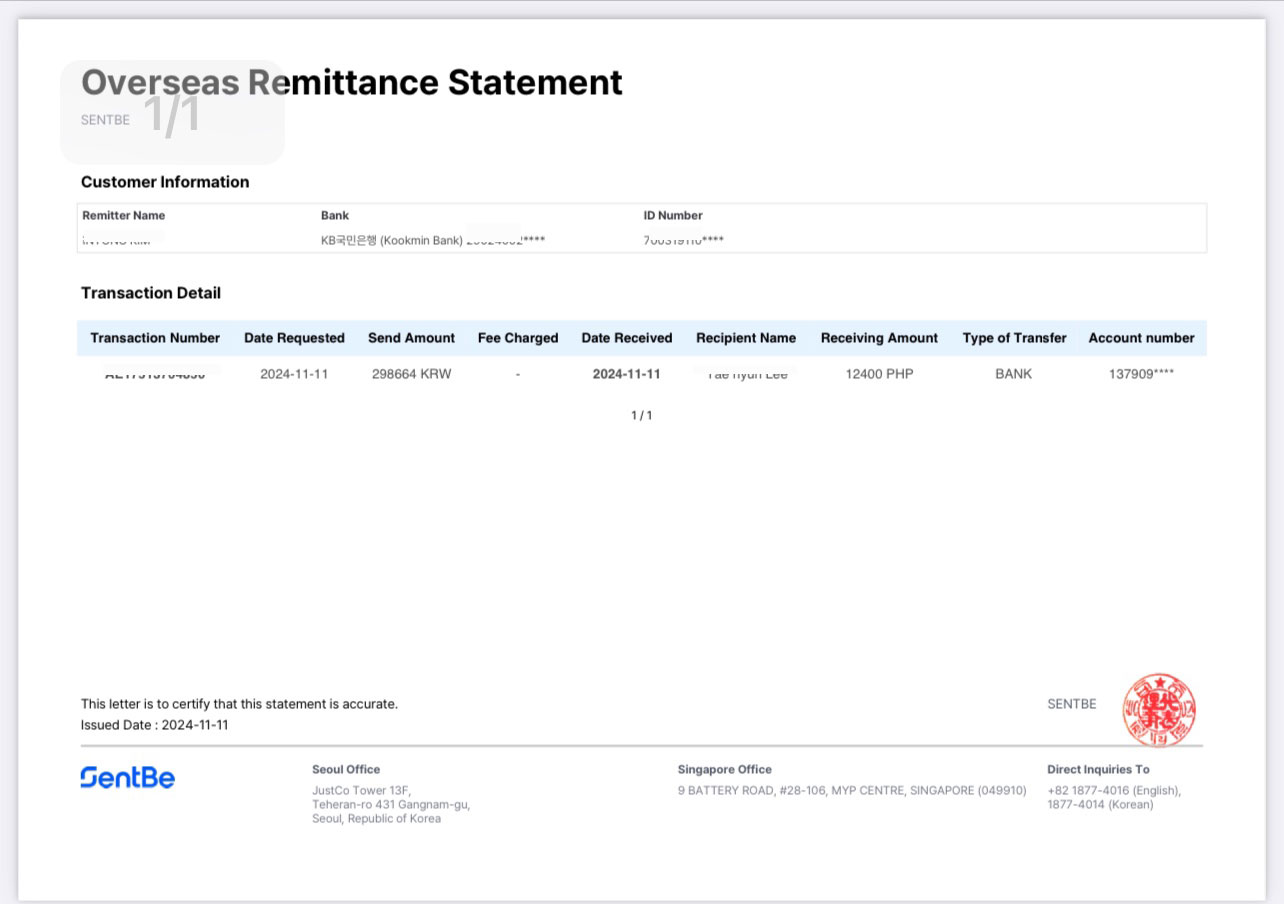Click the Type of Transfer column header
Image resolution: width=1284 pixels, height=904 pixels.
[x=1014, y=338]
